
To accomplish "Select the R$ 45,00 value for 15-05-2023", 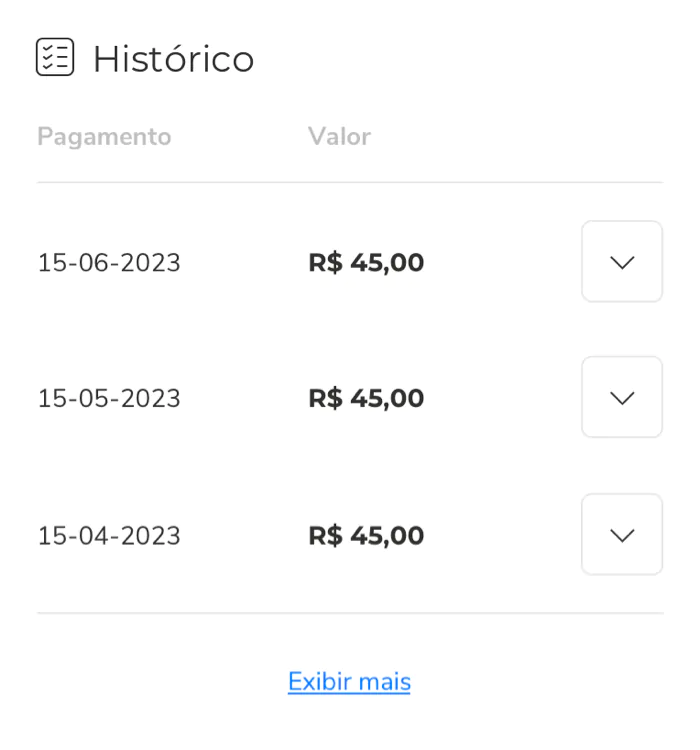I will (366, 398).
